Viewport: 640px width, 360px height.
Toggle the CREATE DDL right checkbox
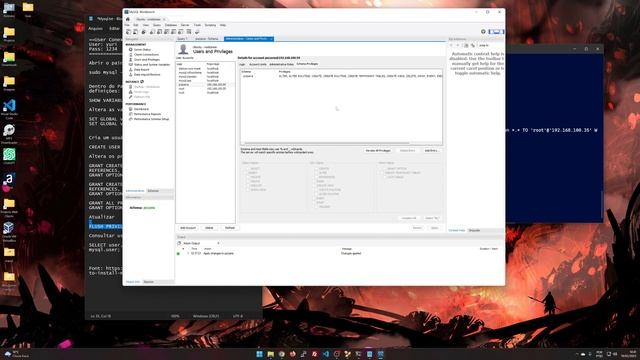[x=316, y=168]
